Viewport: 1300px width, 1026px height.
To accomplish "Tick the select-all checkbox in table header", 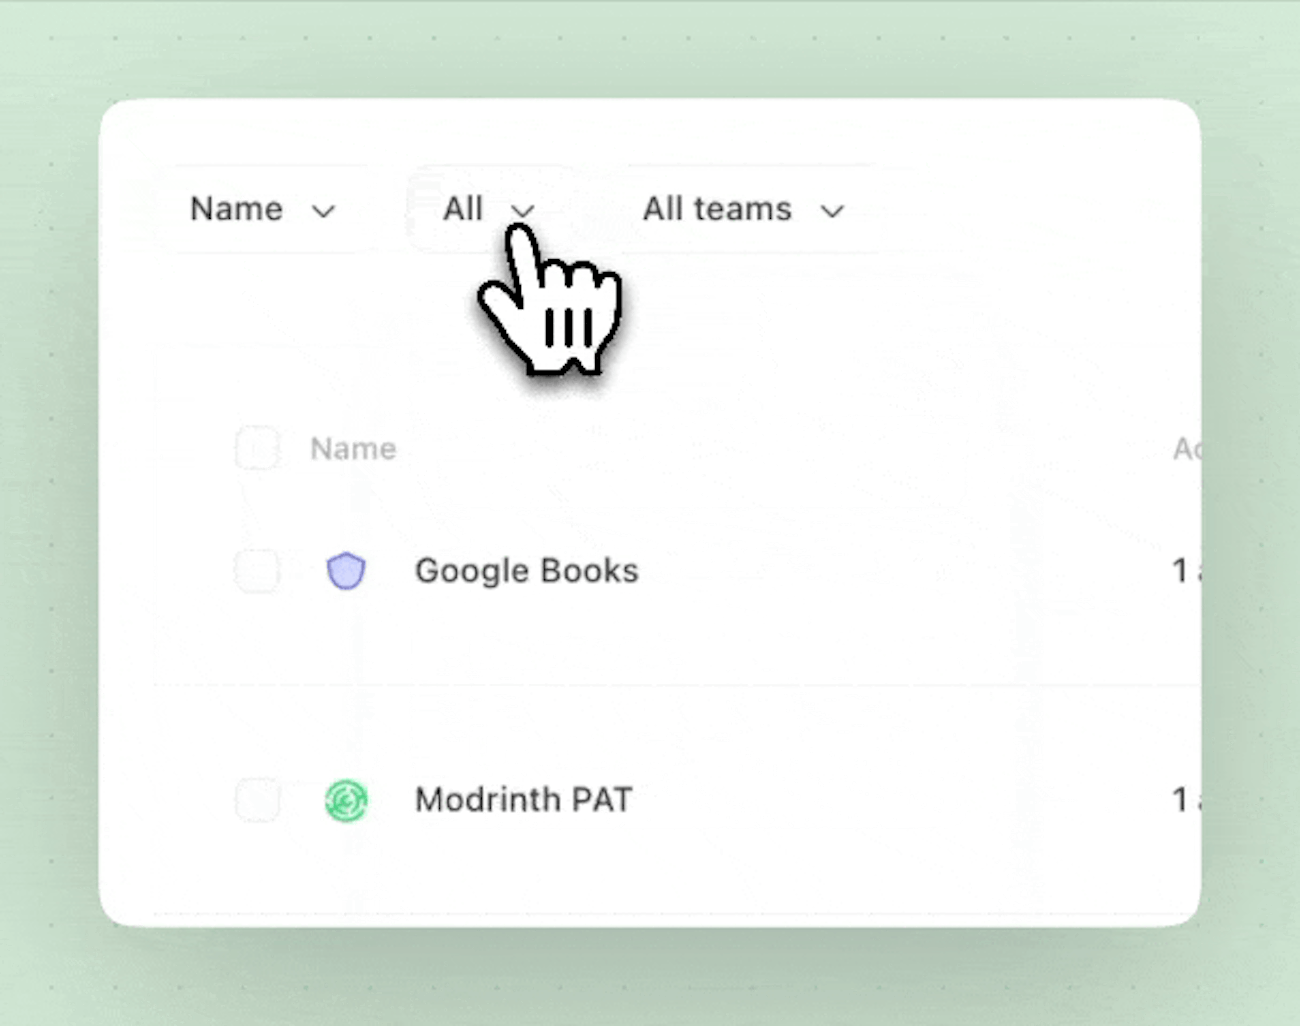I will pyautogui.click(x=257, y=448).
